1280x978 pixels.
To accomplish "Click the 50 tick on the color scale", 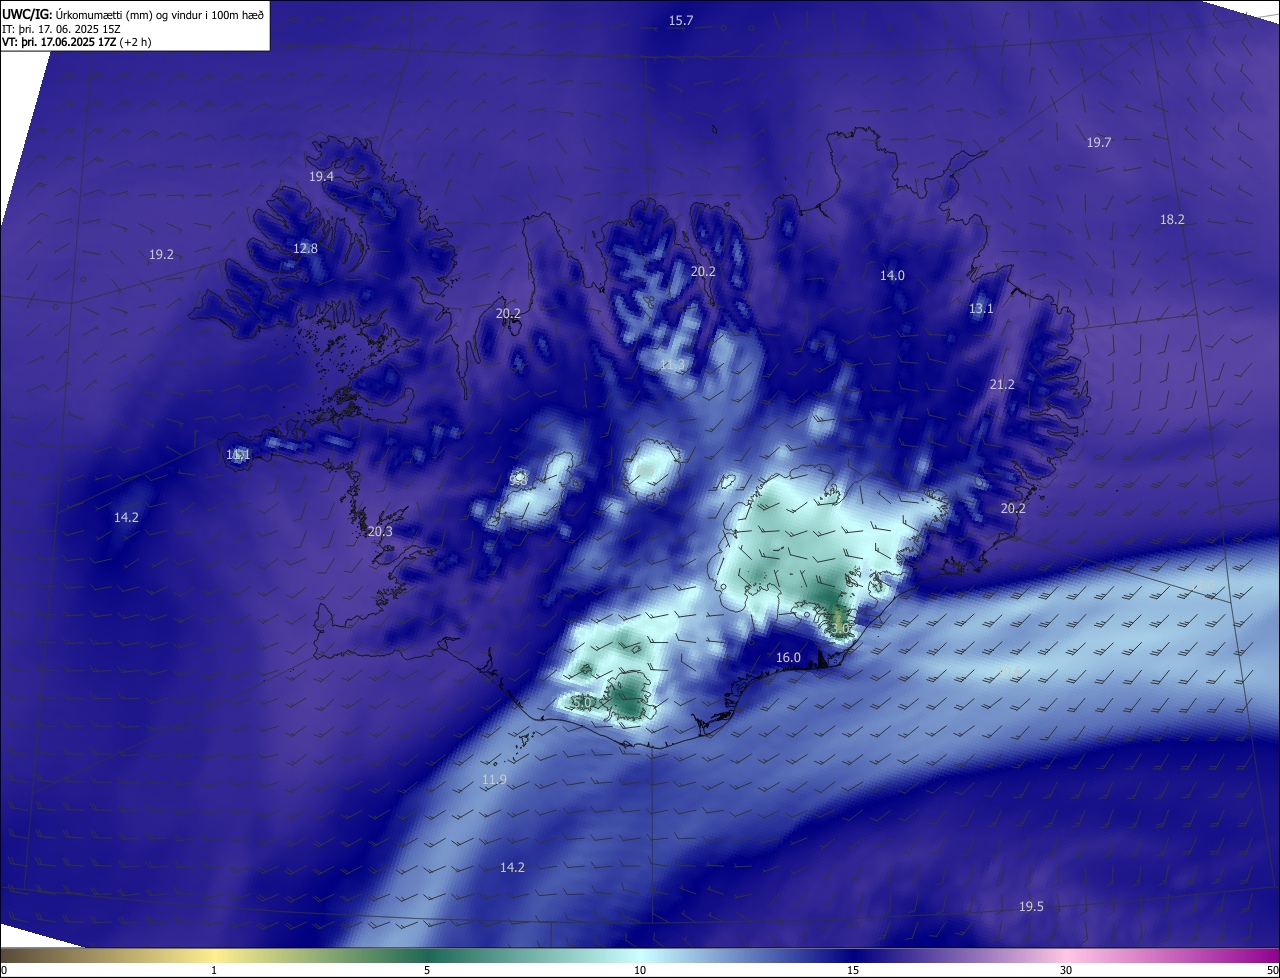I will point(1272,970).
